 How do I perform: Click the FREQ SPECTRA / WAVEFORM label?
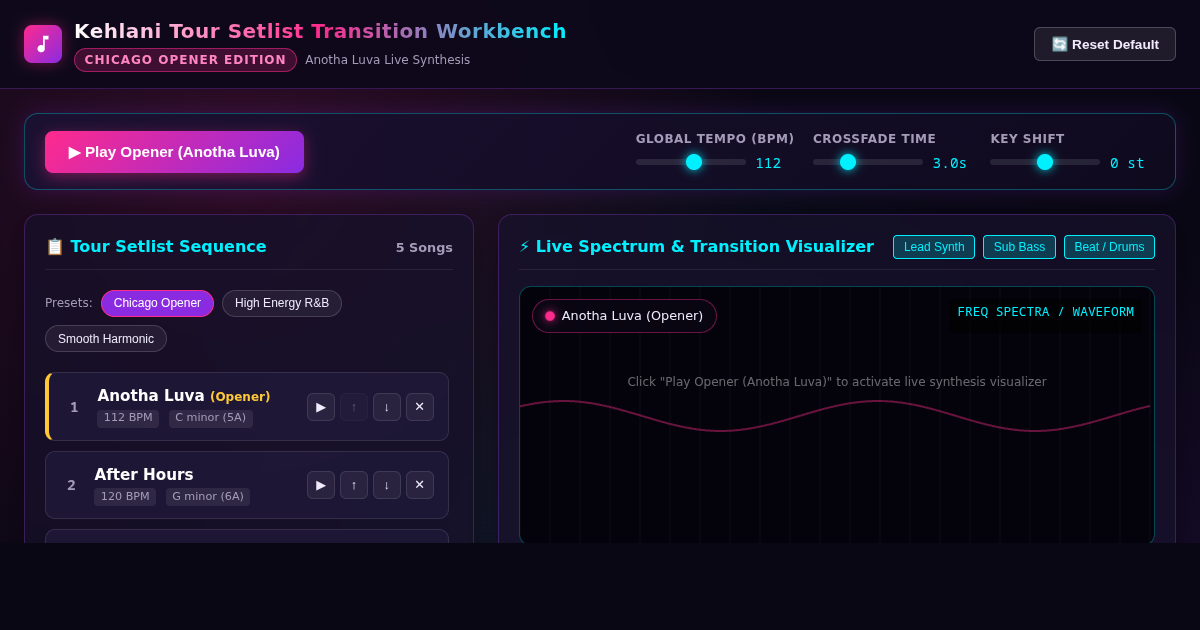pos(1046,312)
